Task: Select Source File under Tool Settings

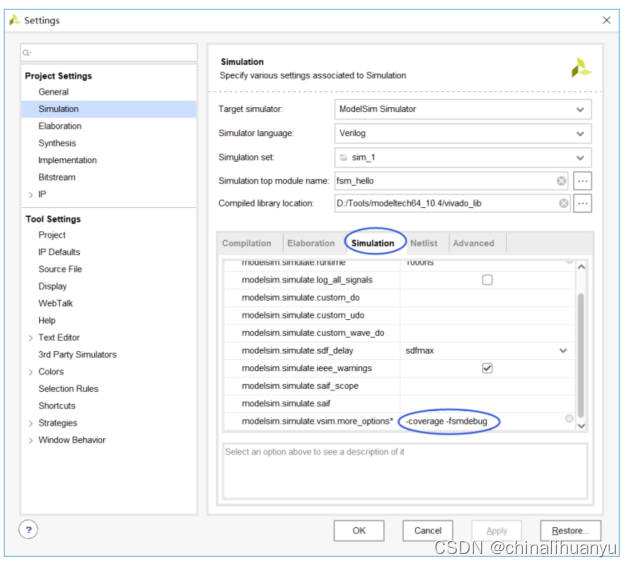Action: pos(60,269)
